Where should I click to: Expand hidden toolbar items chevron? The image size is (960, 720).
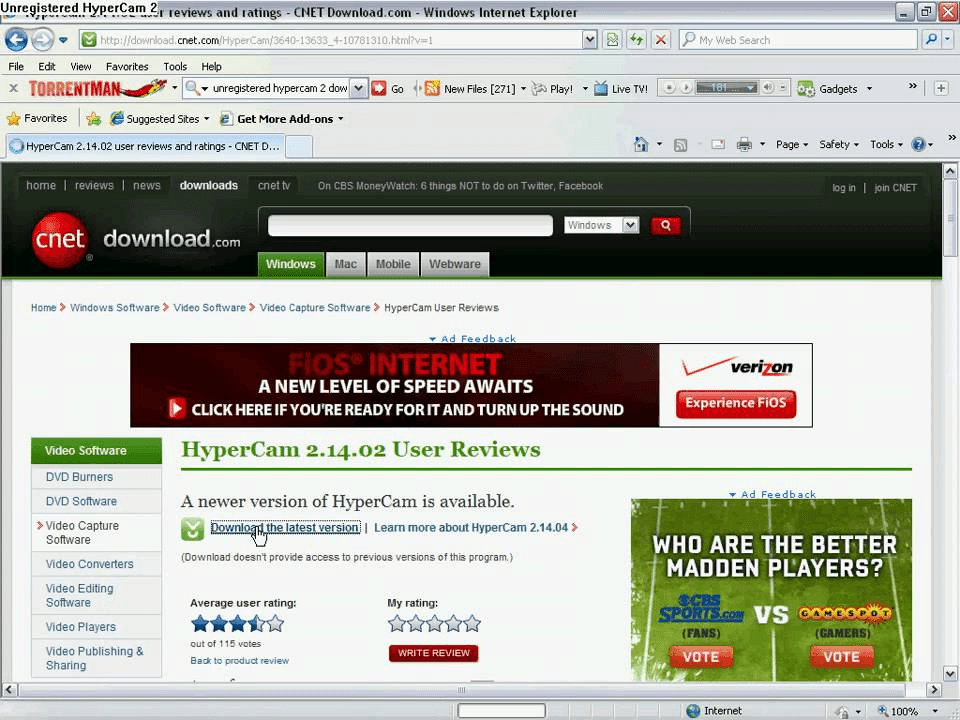click(912, 86)
